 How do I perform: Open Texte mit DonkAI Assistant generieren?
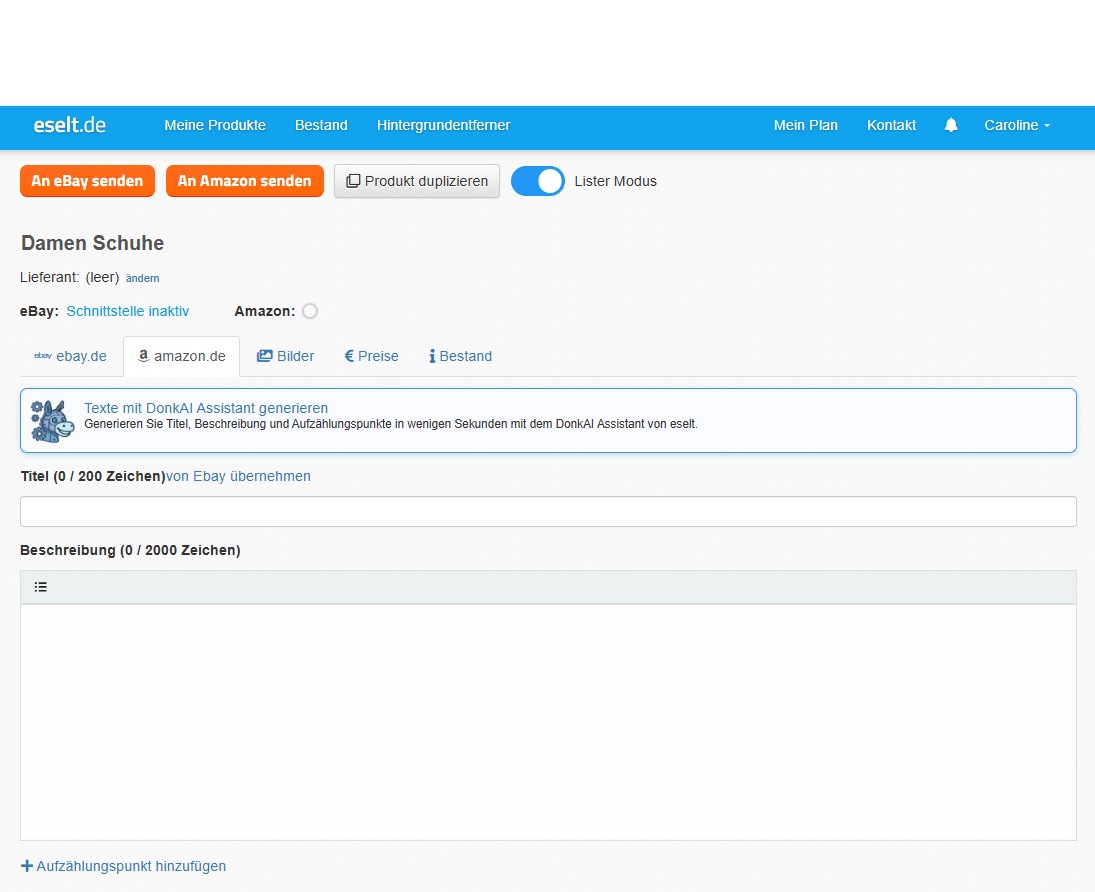(x=206, y=408)
